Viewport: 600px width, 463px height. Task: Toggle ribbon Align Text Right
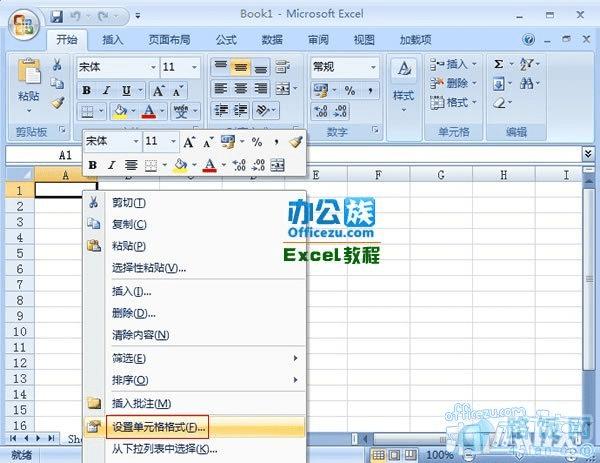click(x=261, y=89)
